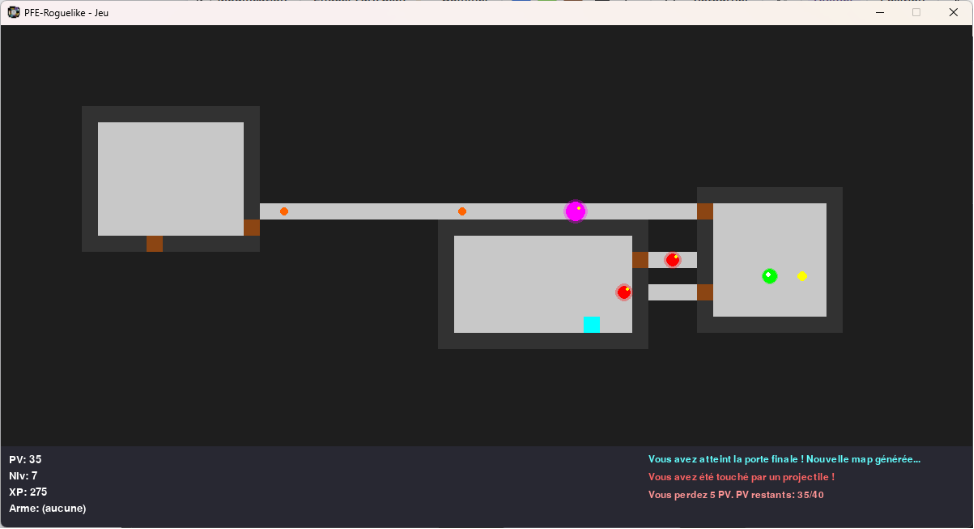Click the cyan square exit tile
Image resolution: width=974 pixels, height=529 pixels.
pos(591,324)
